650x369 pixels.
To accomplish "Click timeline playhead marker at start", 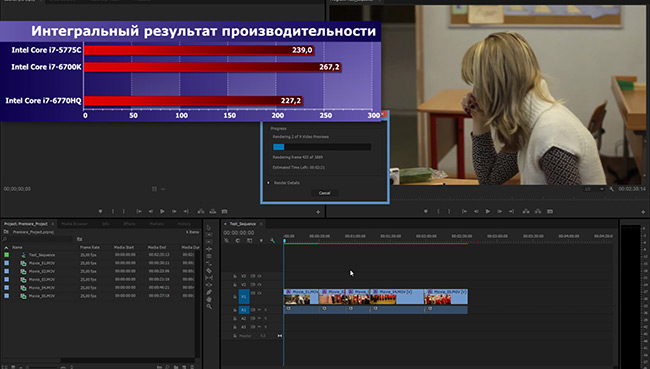I will (x=284, y=240).
